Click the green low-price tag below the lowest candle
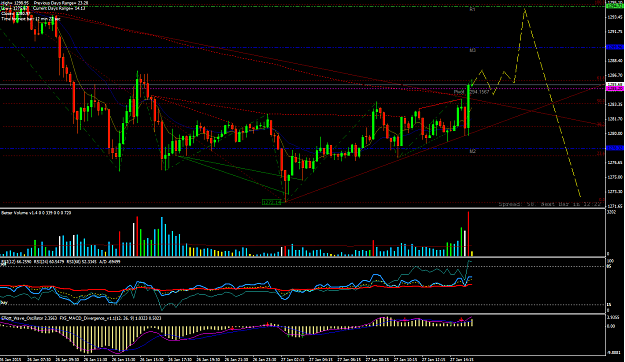 pyautogui.click(x=271, y=203)
